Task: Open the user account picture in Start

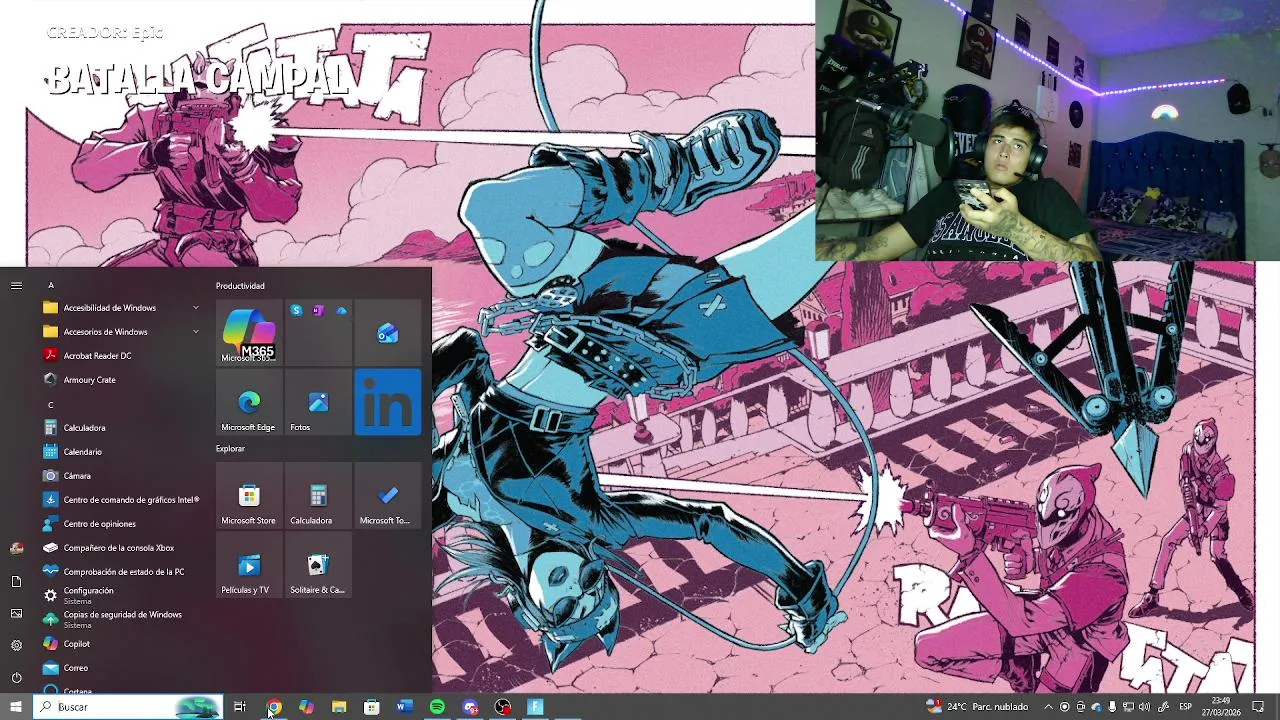Action: [16, 548]
